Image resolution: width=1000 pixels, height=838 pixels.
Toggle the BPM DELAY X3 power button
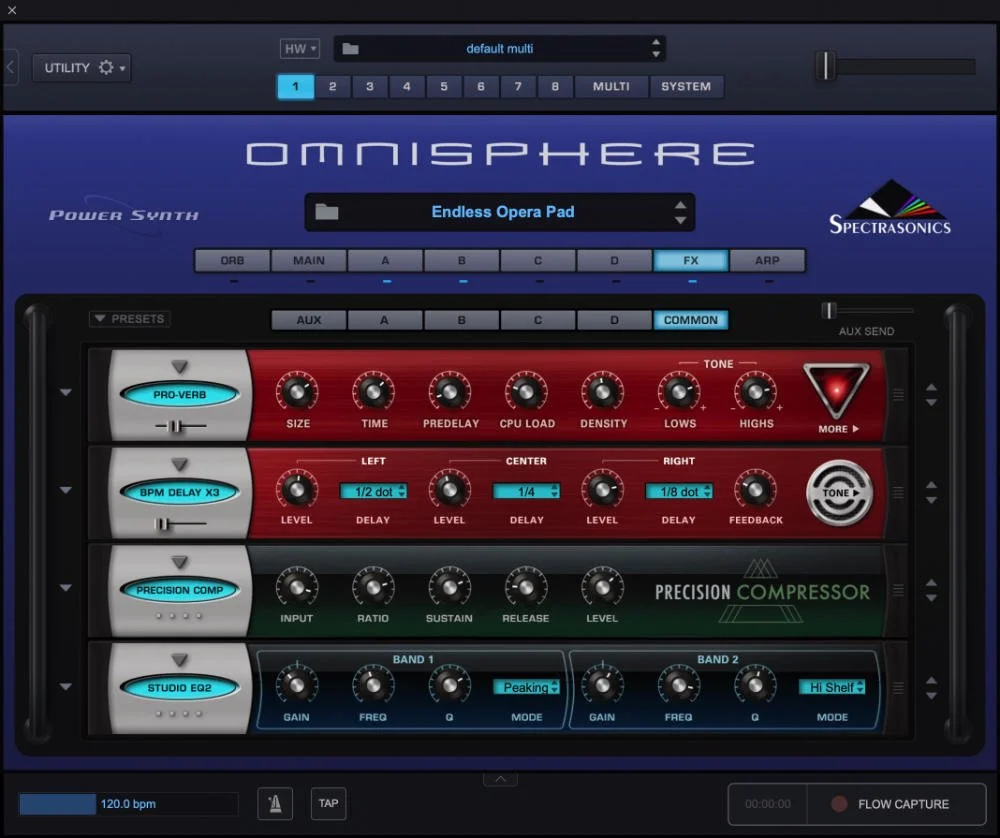point(179,492)
